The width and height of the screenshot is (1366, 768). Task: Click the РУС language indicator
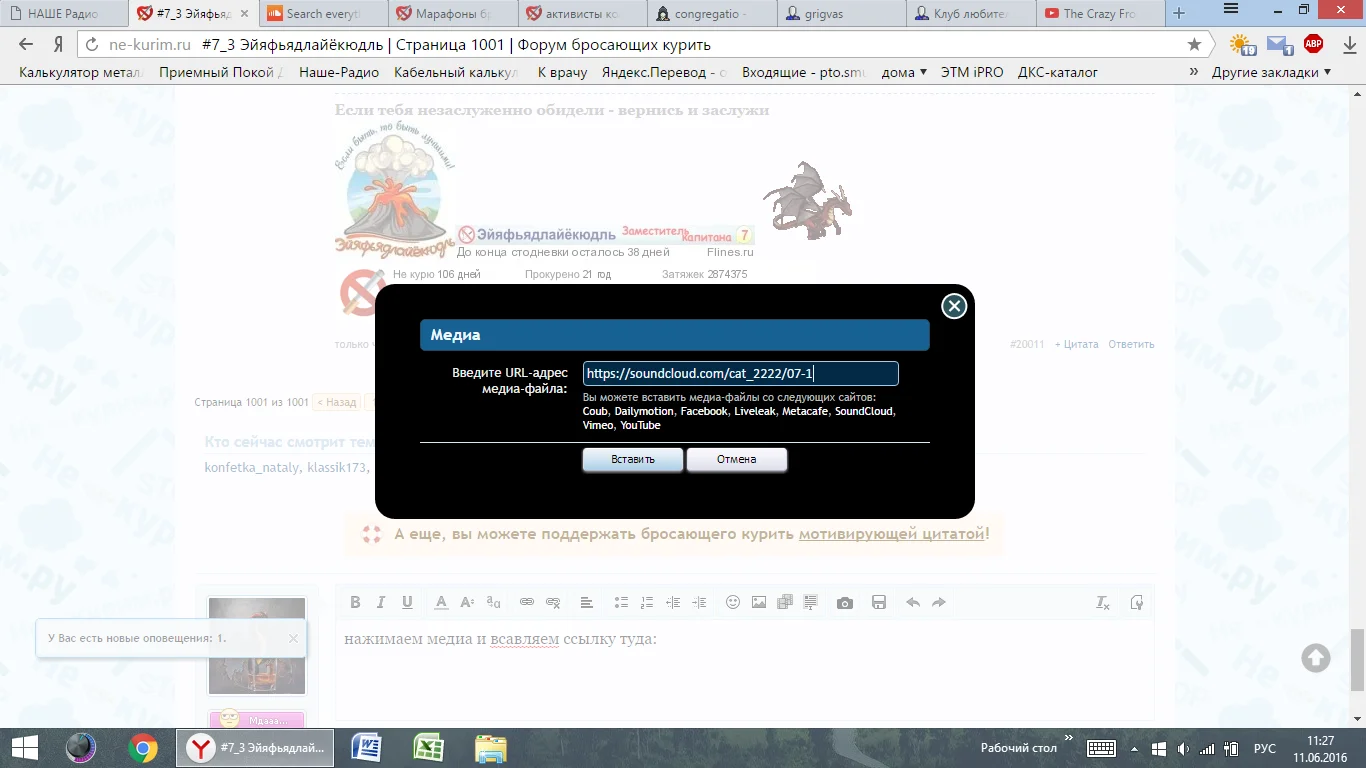(x=1265, y=749)
